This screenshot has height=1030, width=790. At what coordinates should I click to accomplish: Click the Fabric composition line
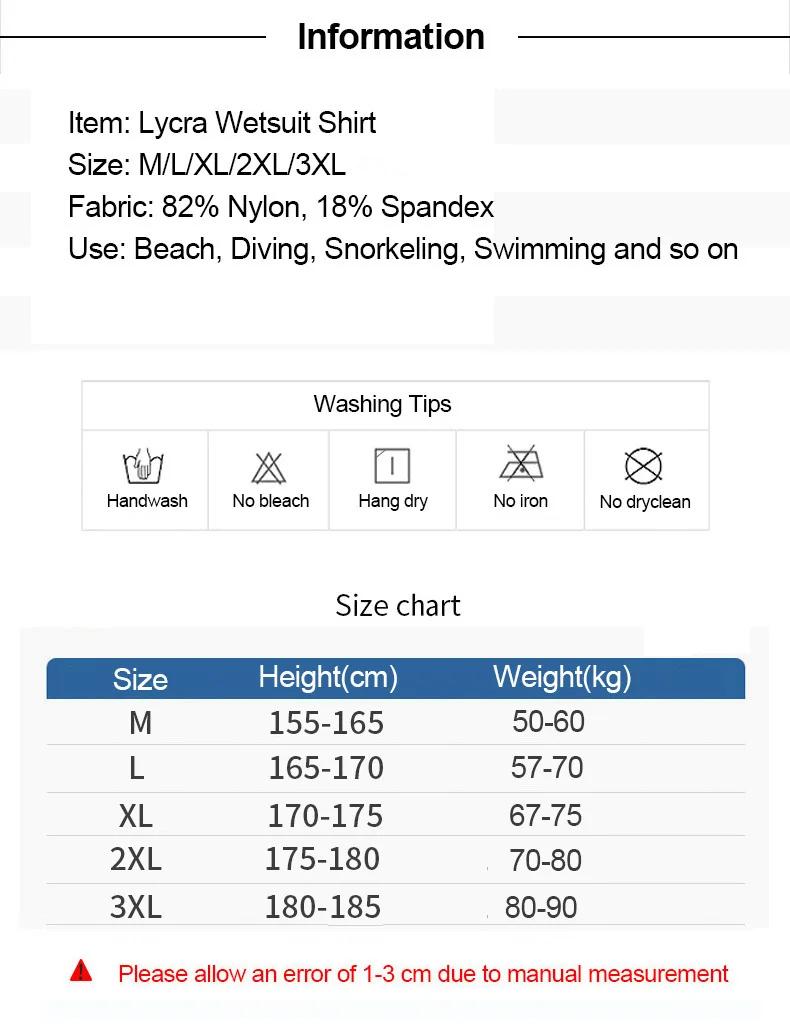(281, 207)
